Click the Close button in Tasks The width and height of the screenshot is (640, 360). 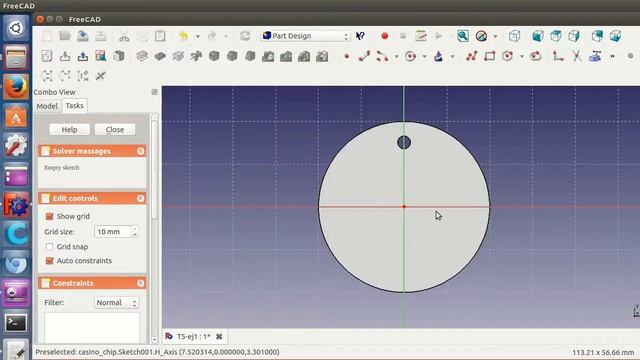click(115, 129)
